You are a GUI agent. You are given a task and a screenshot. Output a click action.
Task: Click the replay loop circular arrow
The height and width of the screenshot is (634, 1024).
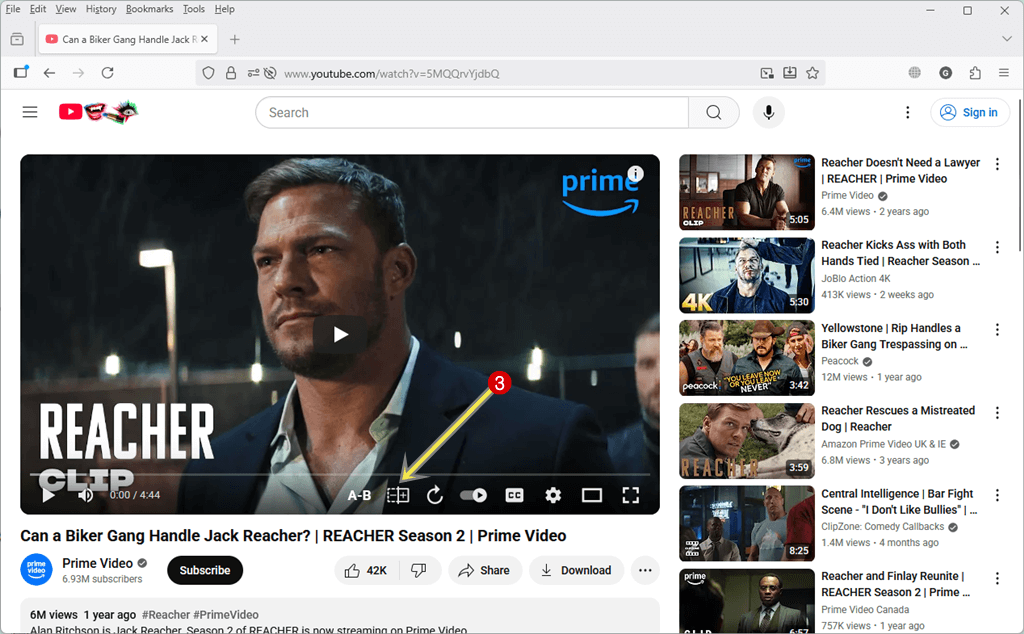[x=435, y=496]
